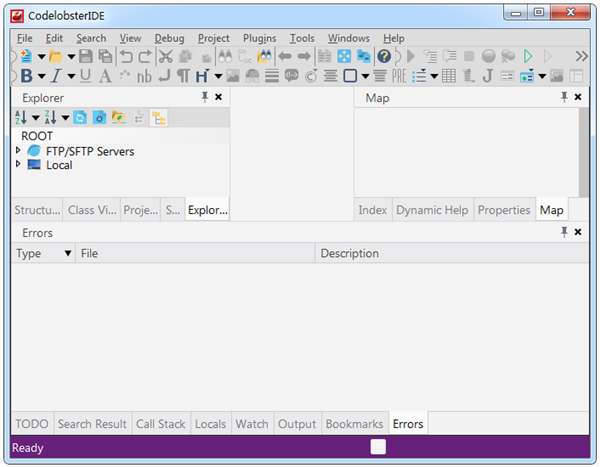The width and height of the screenshot is (600, 467).
Task: Click the Italic I formatting icon
Action: pos(56,76)
